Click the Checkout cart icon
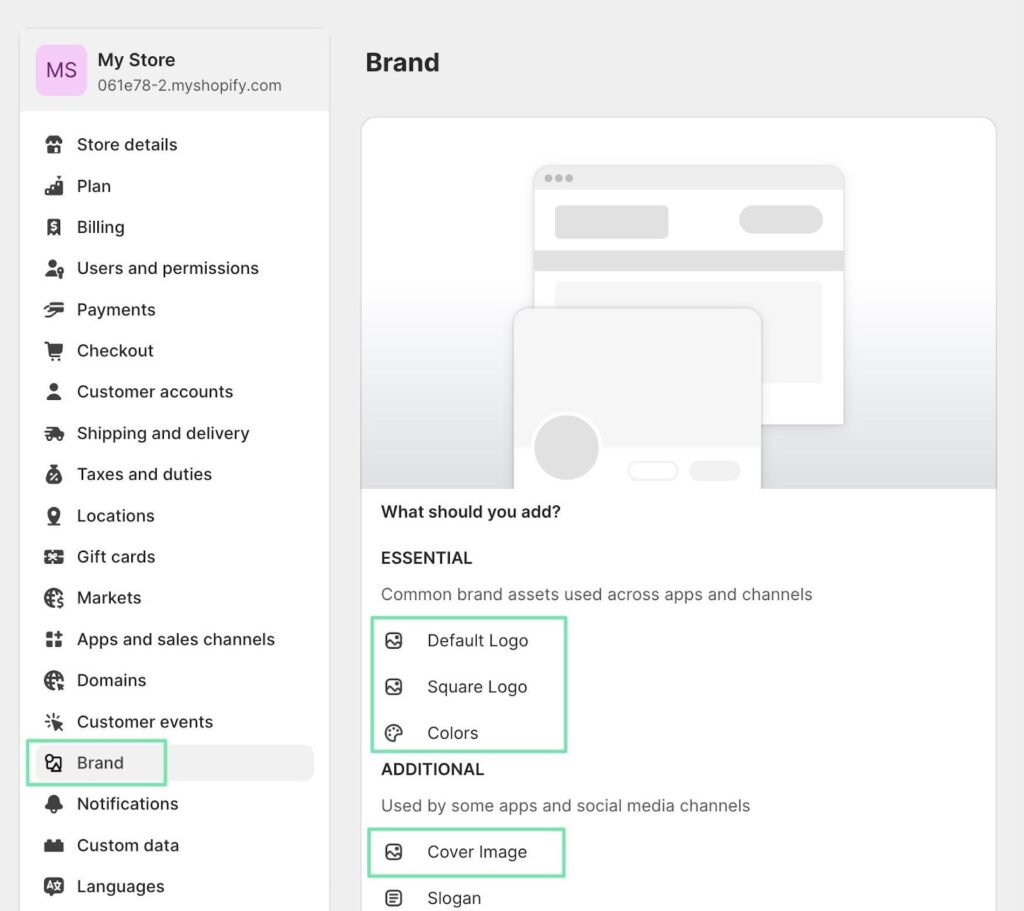Screen dimensions: 1024x911 point(54,351)
